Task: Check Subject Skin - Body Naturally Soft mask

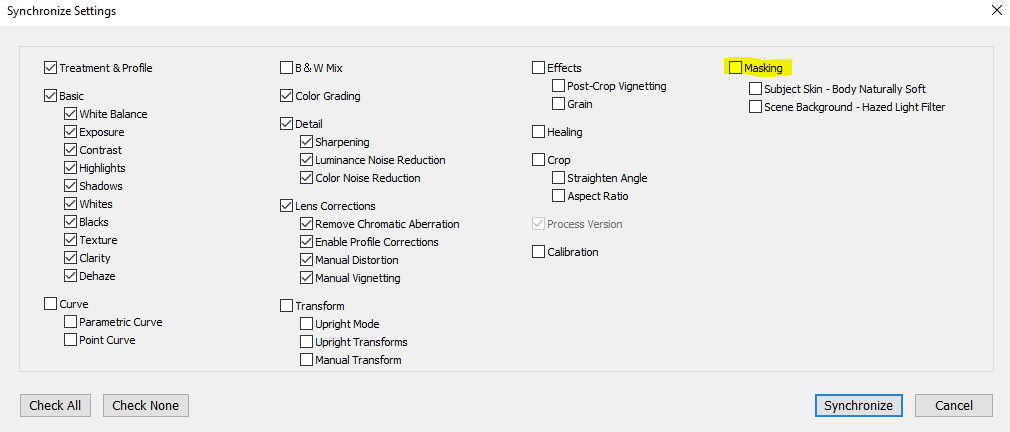Action: 755,89
